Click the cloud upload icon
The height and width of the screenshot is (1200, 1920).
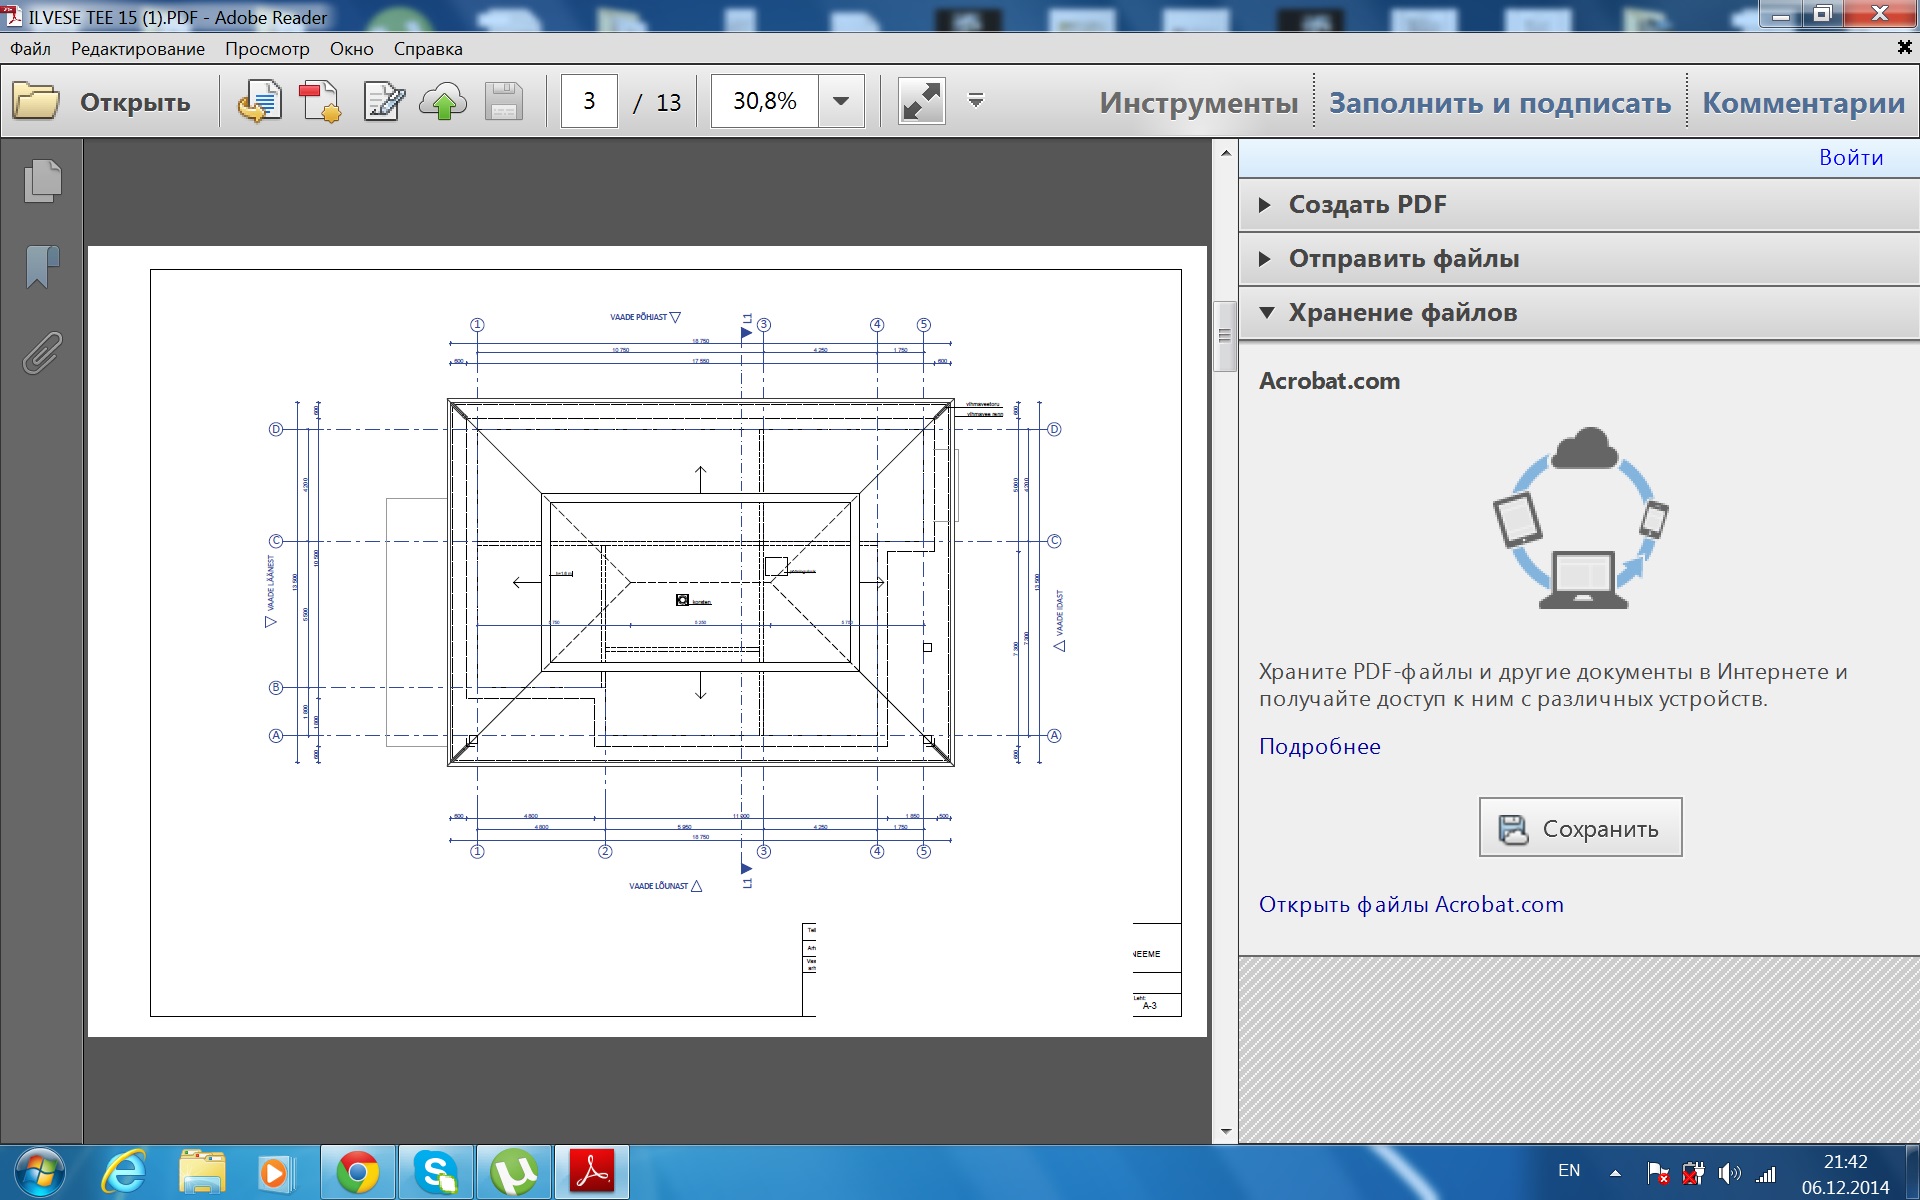click(x=443, y=102)
